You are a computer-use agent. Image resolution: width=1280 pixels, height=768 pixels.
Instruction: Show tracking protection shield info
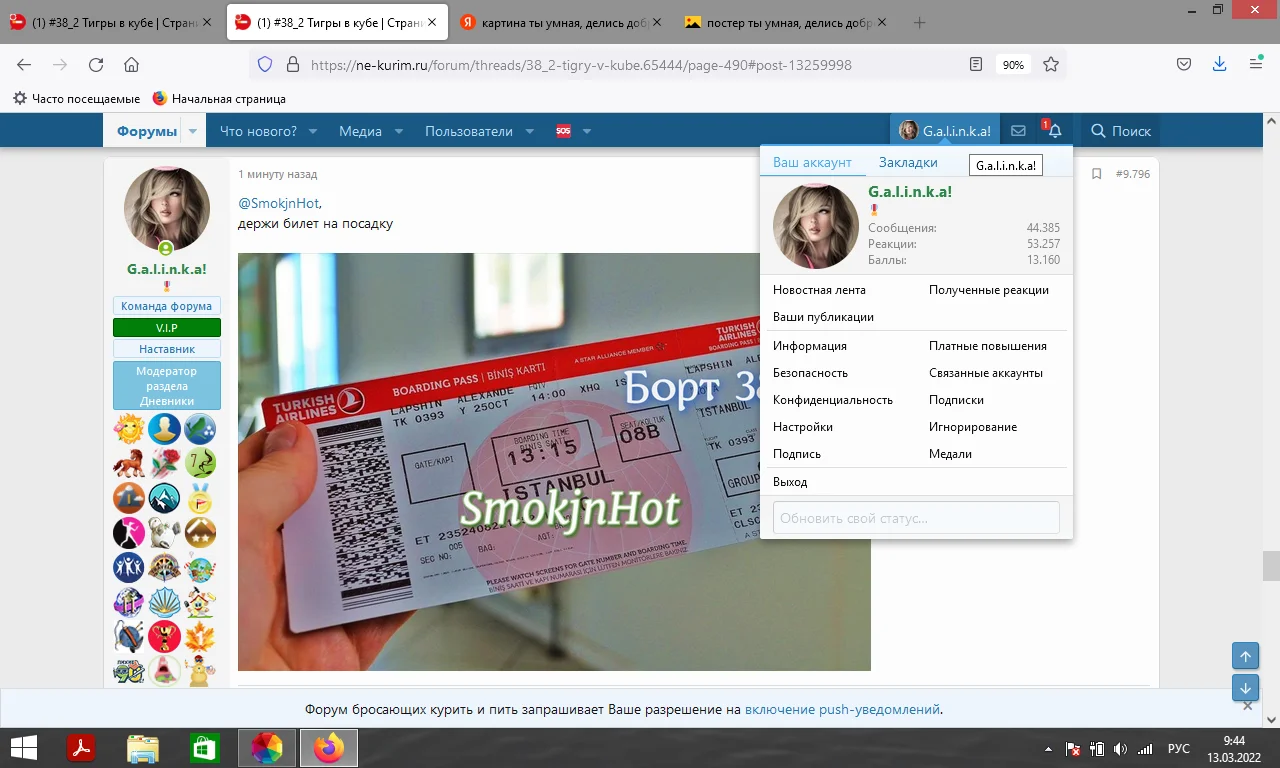coord(265,64)
